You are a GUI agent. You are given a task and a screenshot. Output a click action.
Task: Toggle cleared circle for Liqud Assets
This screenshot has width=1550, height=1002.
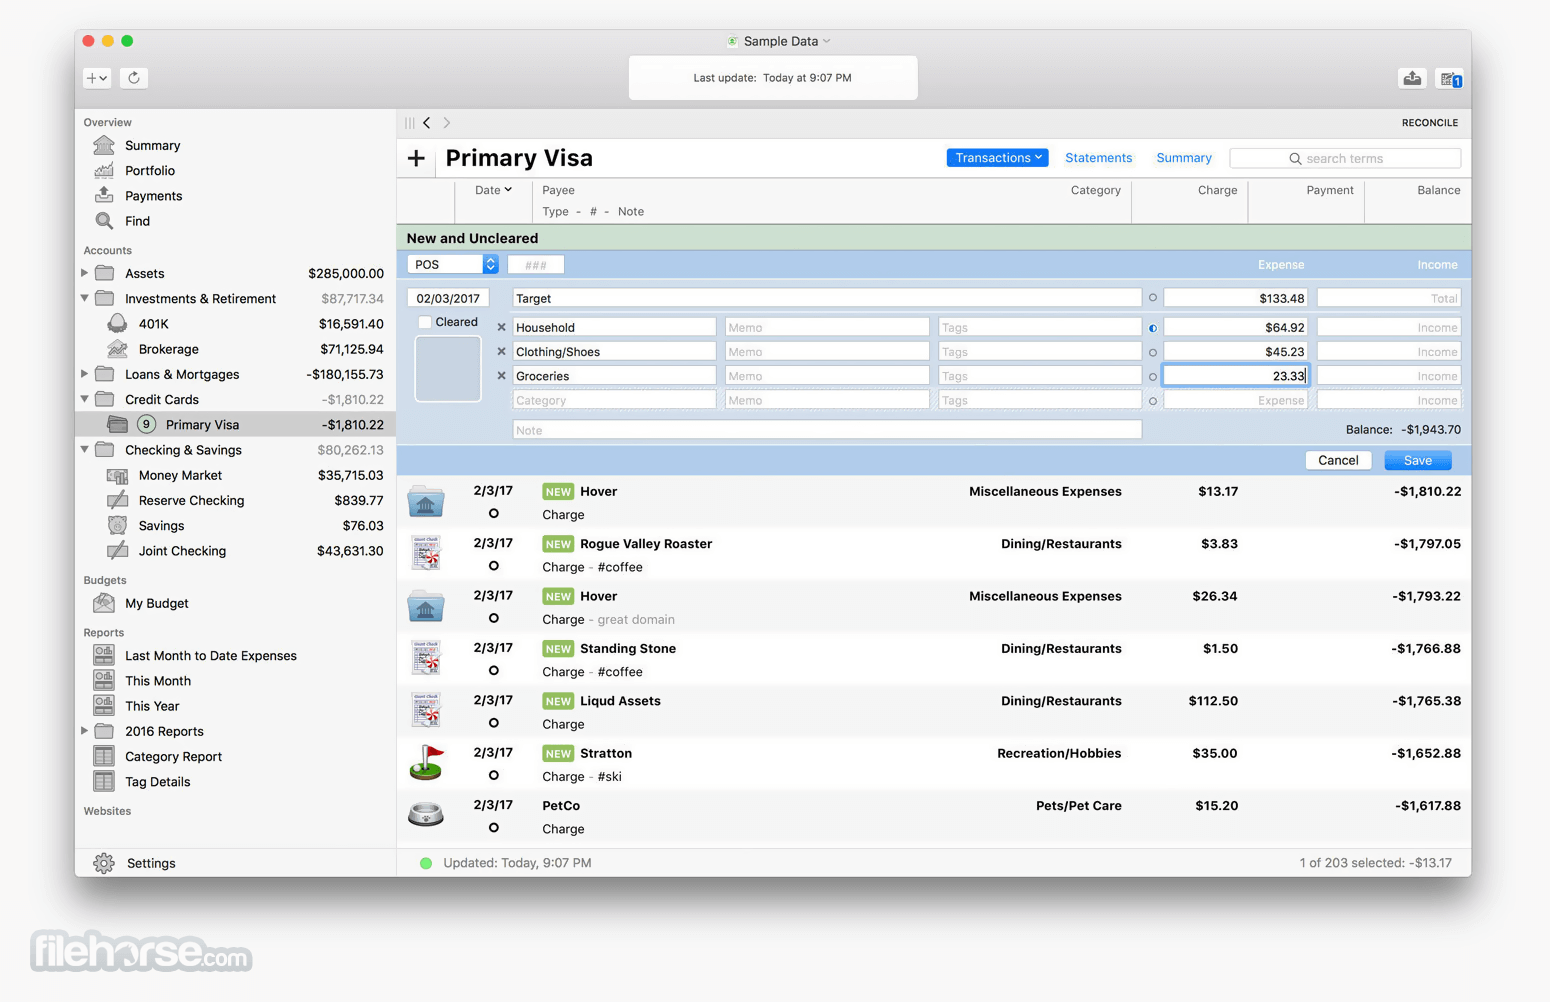pyautogui.click(x=494, y=723)
